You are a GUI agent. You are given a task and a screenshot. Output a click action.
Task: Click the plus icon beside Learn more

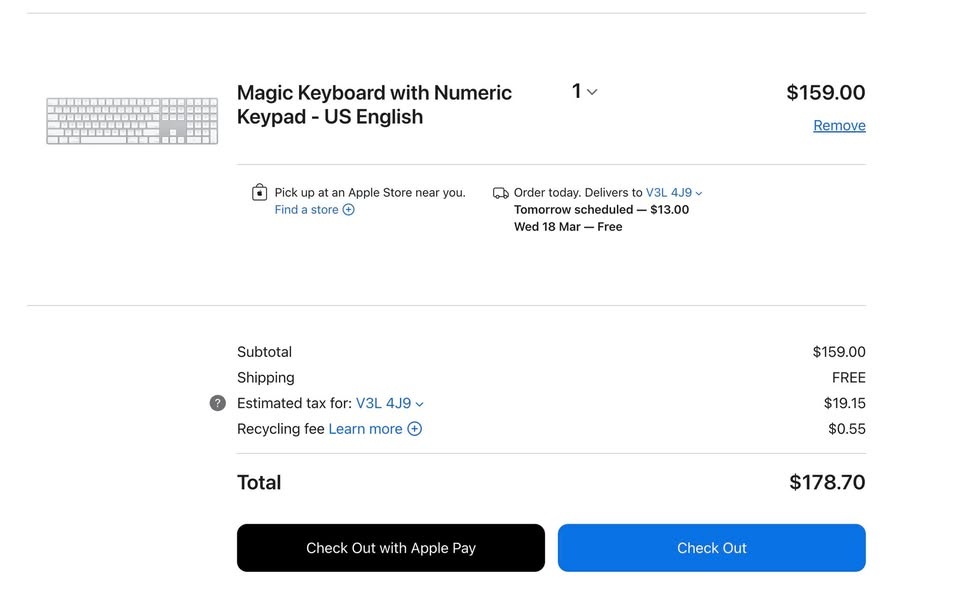(x=414, y=429)
